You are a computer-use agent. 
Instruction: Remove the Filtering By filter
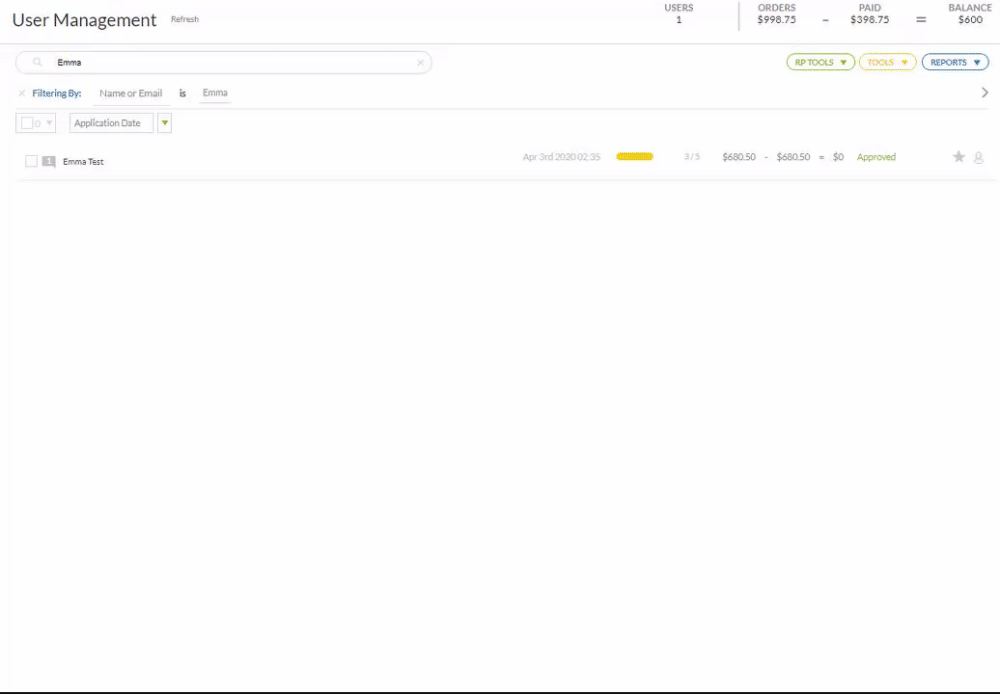coord(22,93)
